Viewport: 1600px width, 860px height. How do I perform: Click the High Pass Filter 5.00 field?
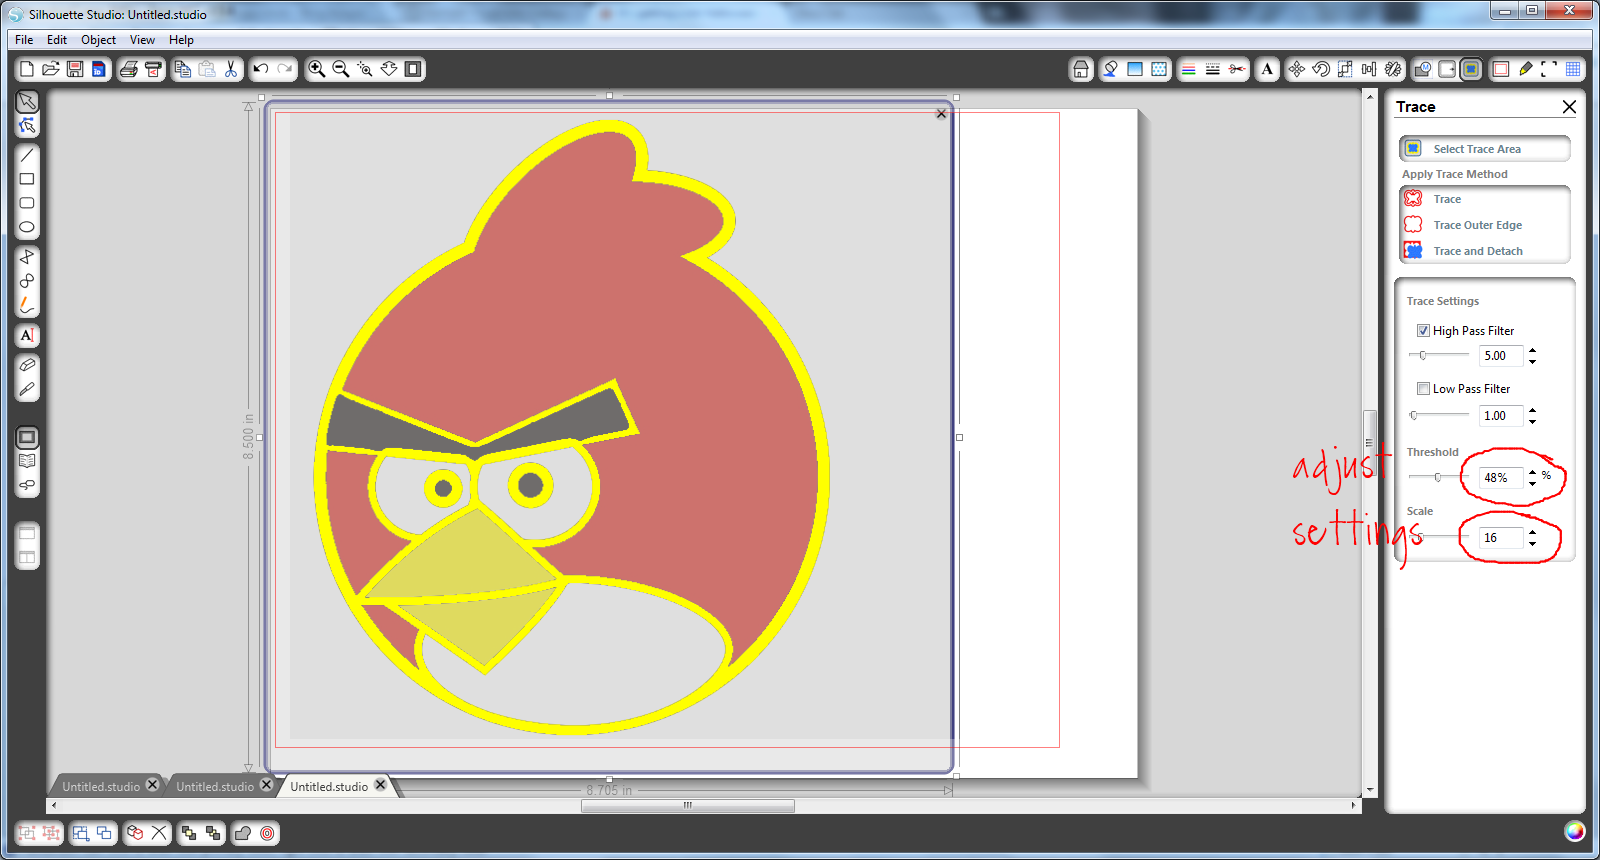click(x=1501, y=356)
